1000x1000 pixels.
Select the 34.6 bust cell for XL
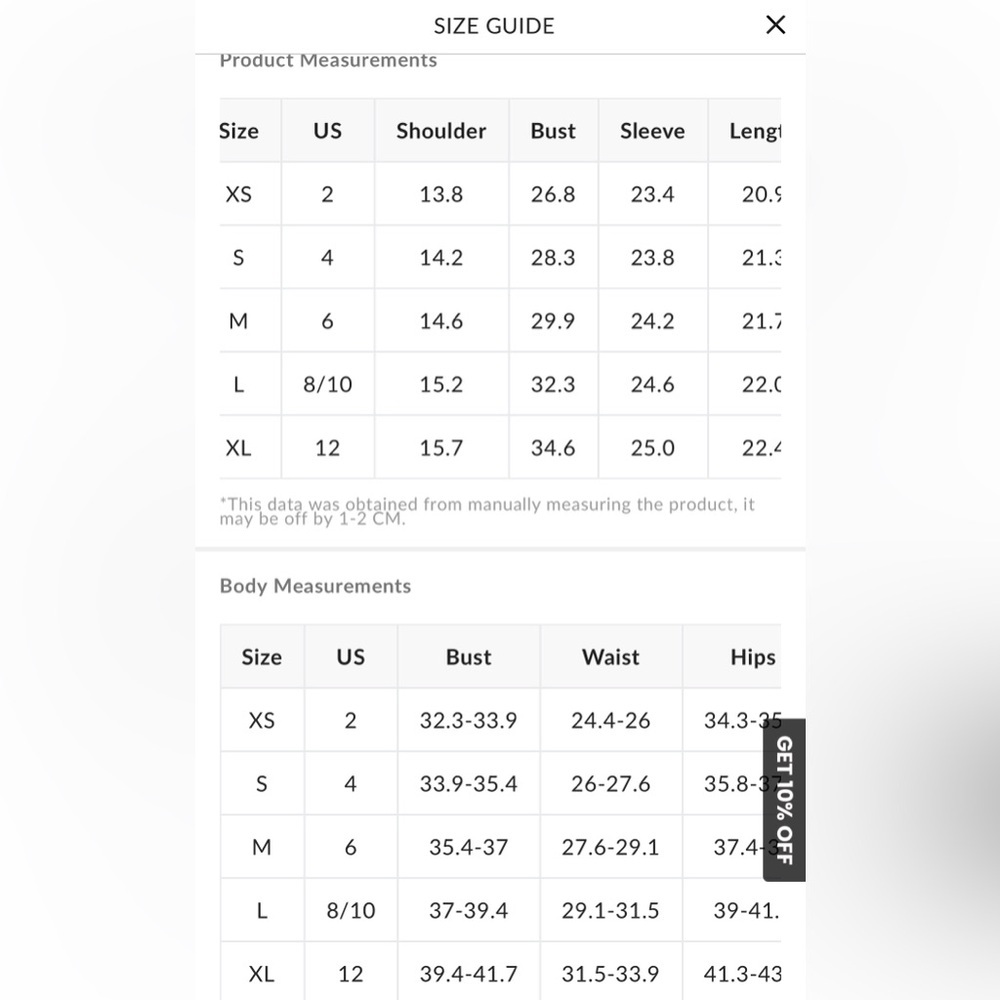(x=553, y=448)
